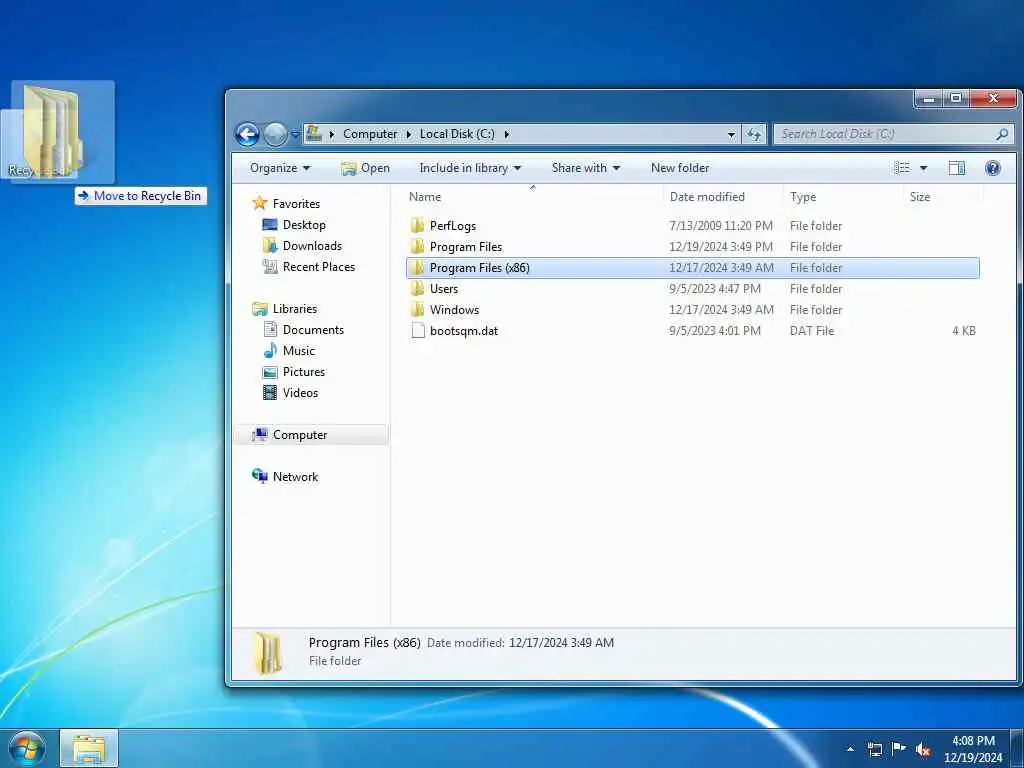Open Explorer help icon
Screen dimensions: 1024x768
[x=993, y=168]
